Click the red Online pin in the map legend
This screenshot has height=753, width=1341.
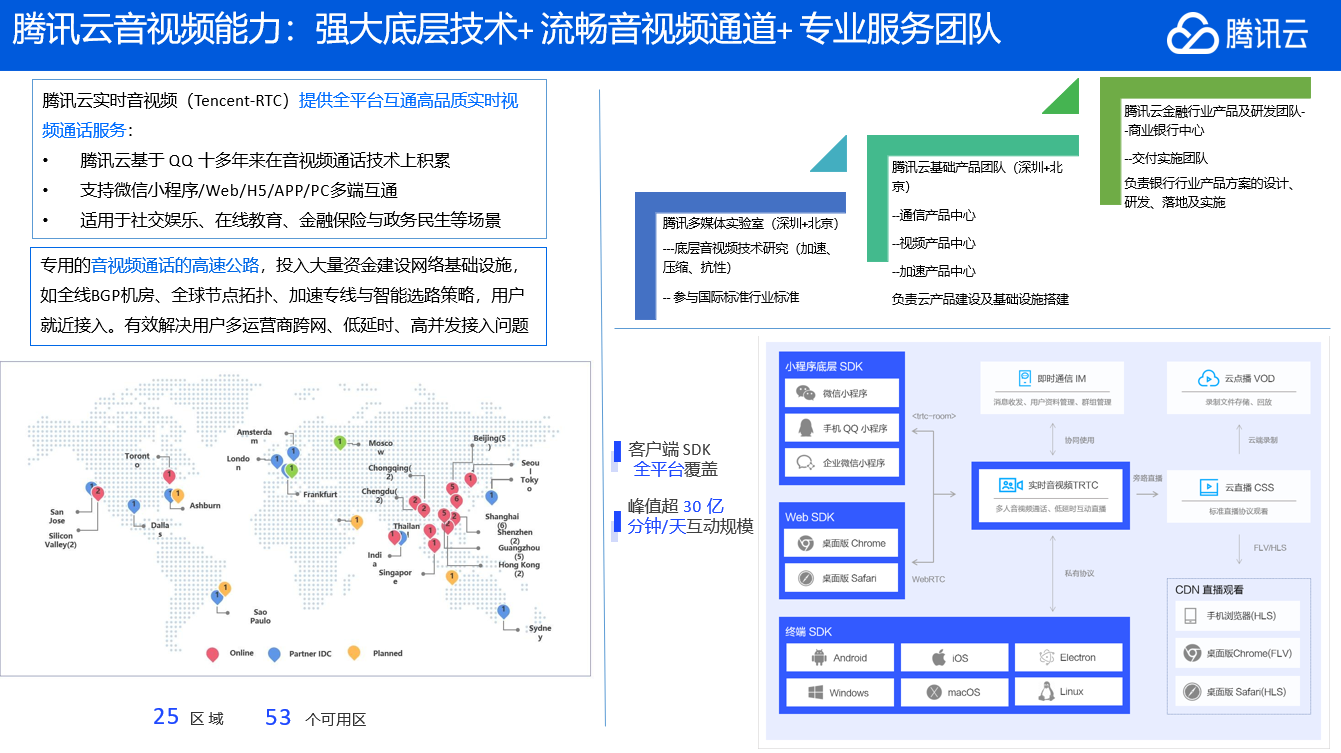click(x=212, y=654)
